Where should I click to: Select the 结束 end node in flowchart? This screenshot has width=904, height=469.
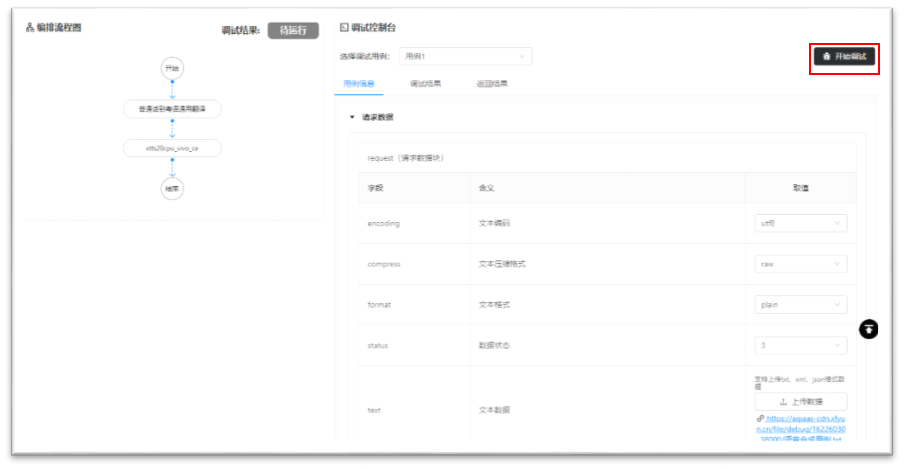[x=172, y=189]
